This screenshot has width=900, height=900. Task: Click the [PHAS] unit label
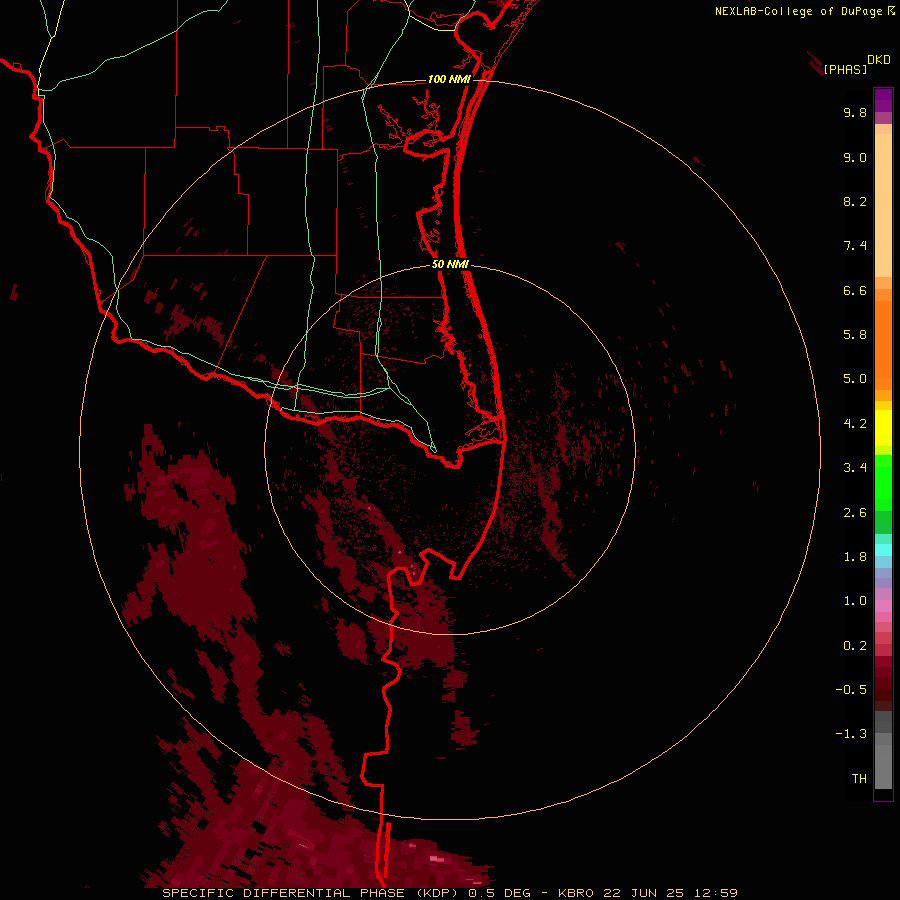(845, 70)
